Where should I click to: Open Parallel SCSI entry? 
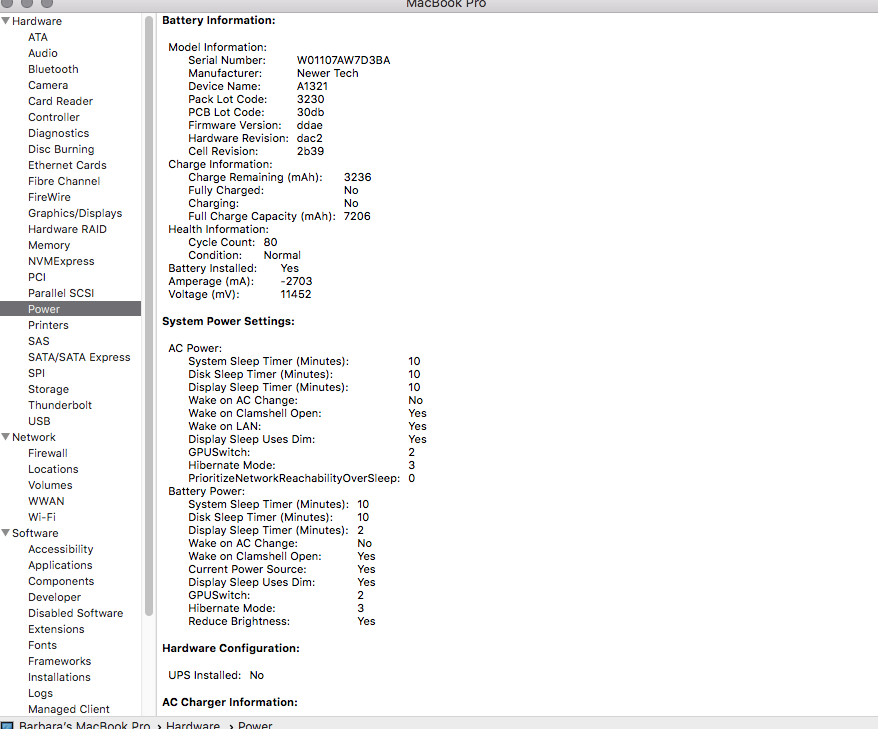point(61,293)
